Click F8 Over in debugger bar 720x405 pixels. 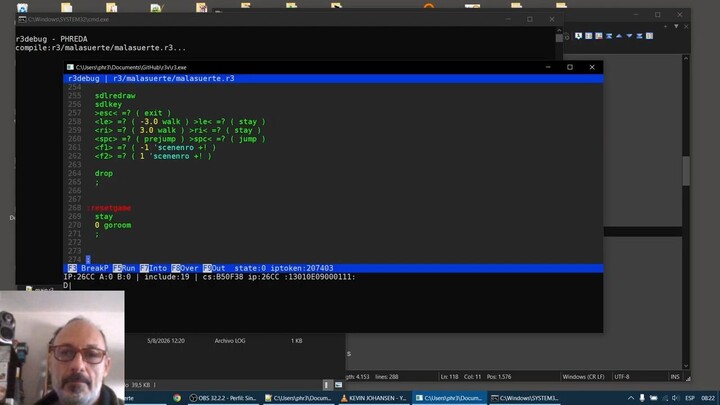coord(185,268)
